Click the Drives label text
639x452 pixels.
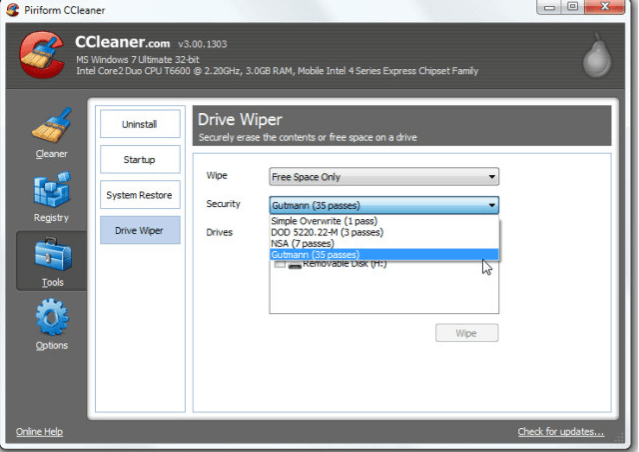click(x=219, y=232)
